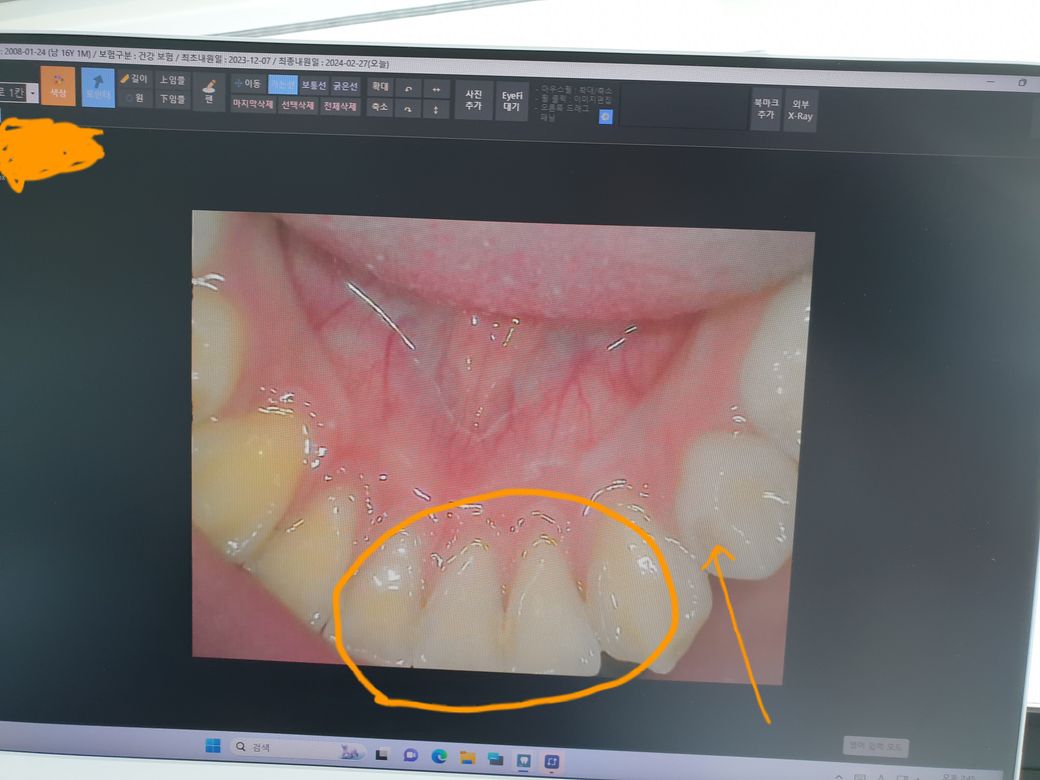Click the rotate counterclockwise arrow icon

pyautogui.click(x=407, y=88)
